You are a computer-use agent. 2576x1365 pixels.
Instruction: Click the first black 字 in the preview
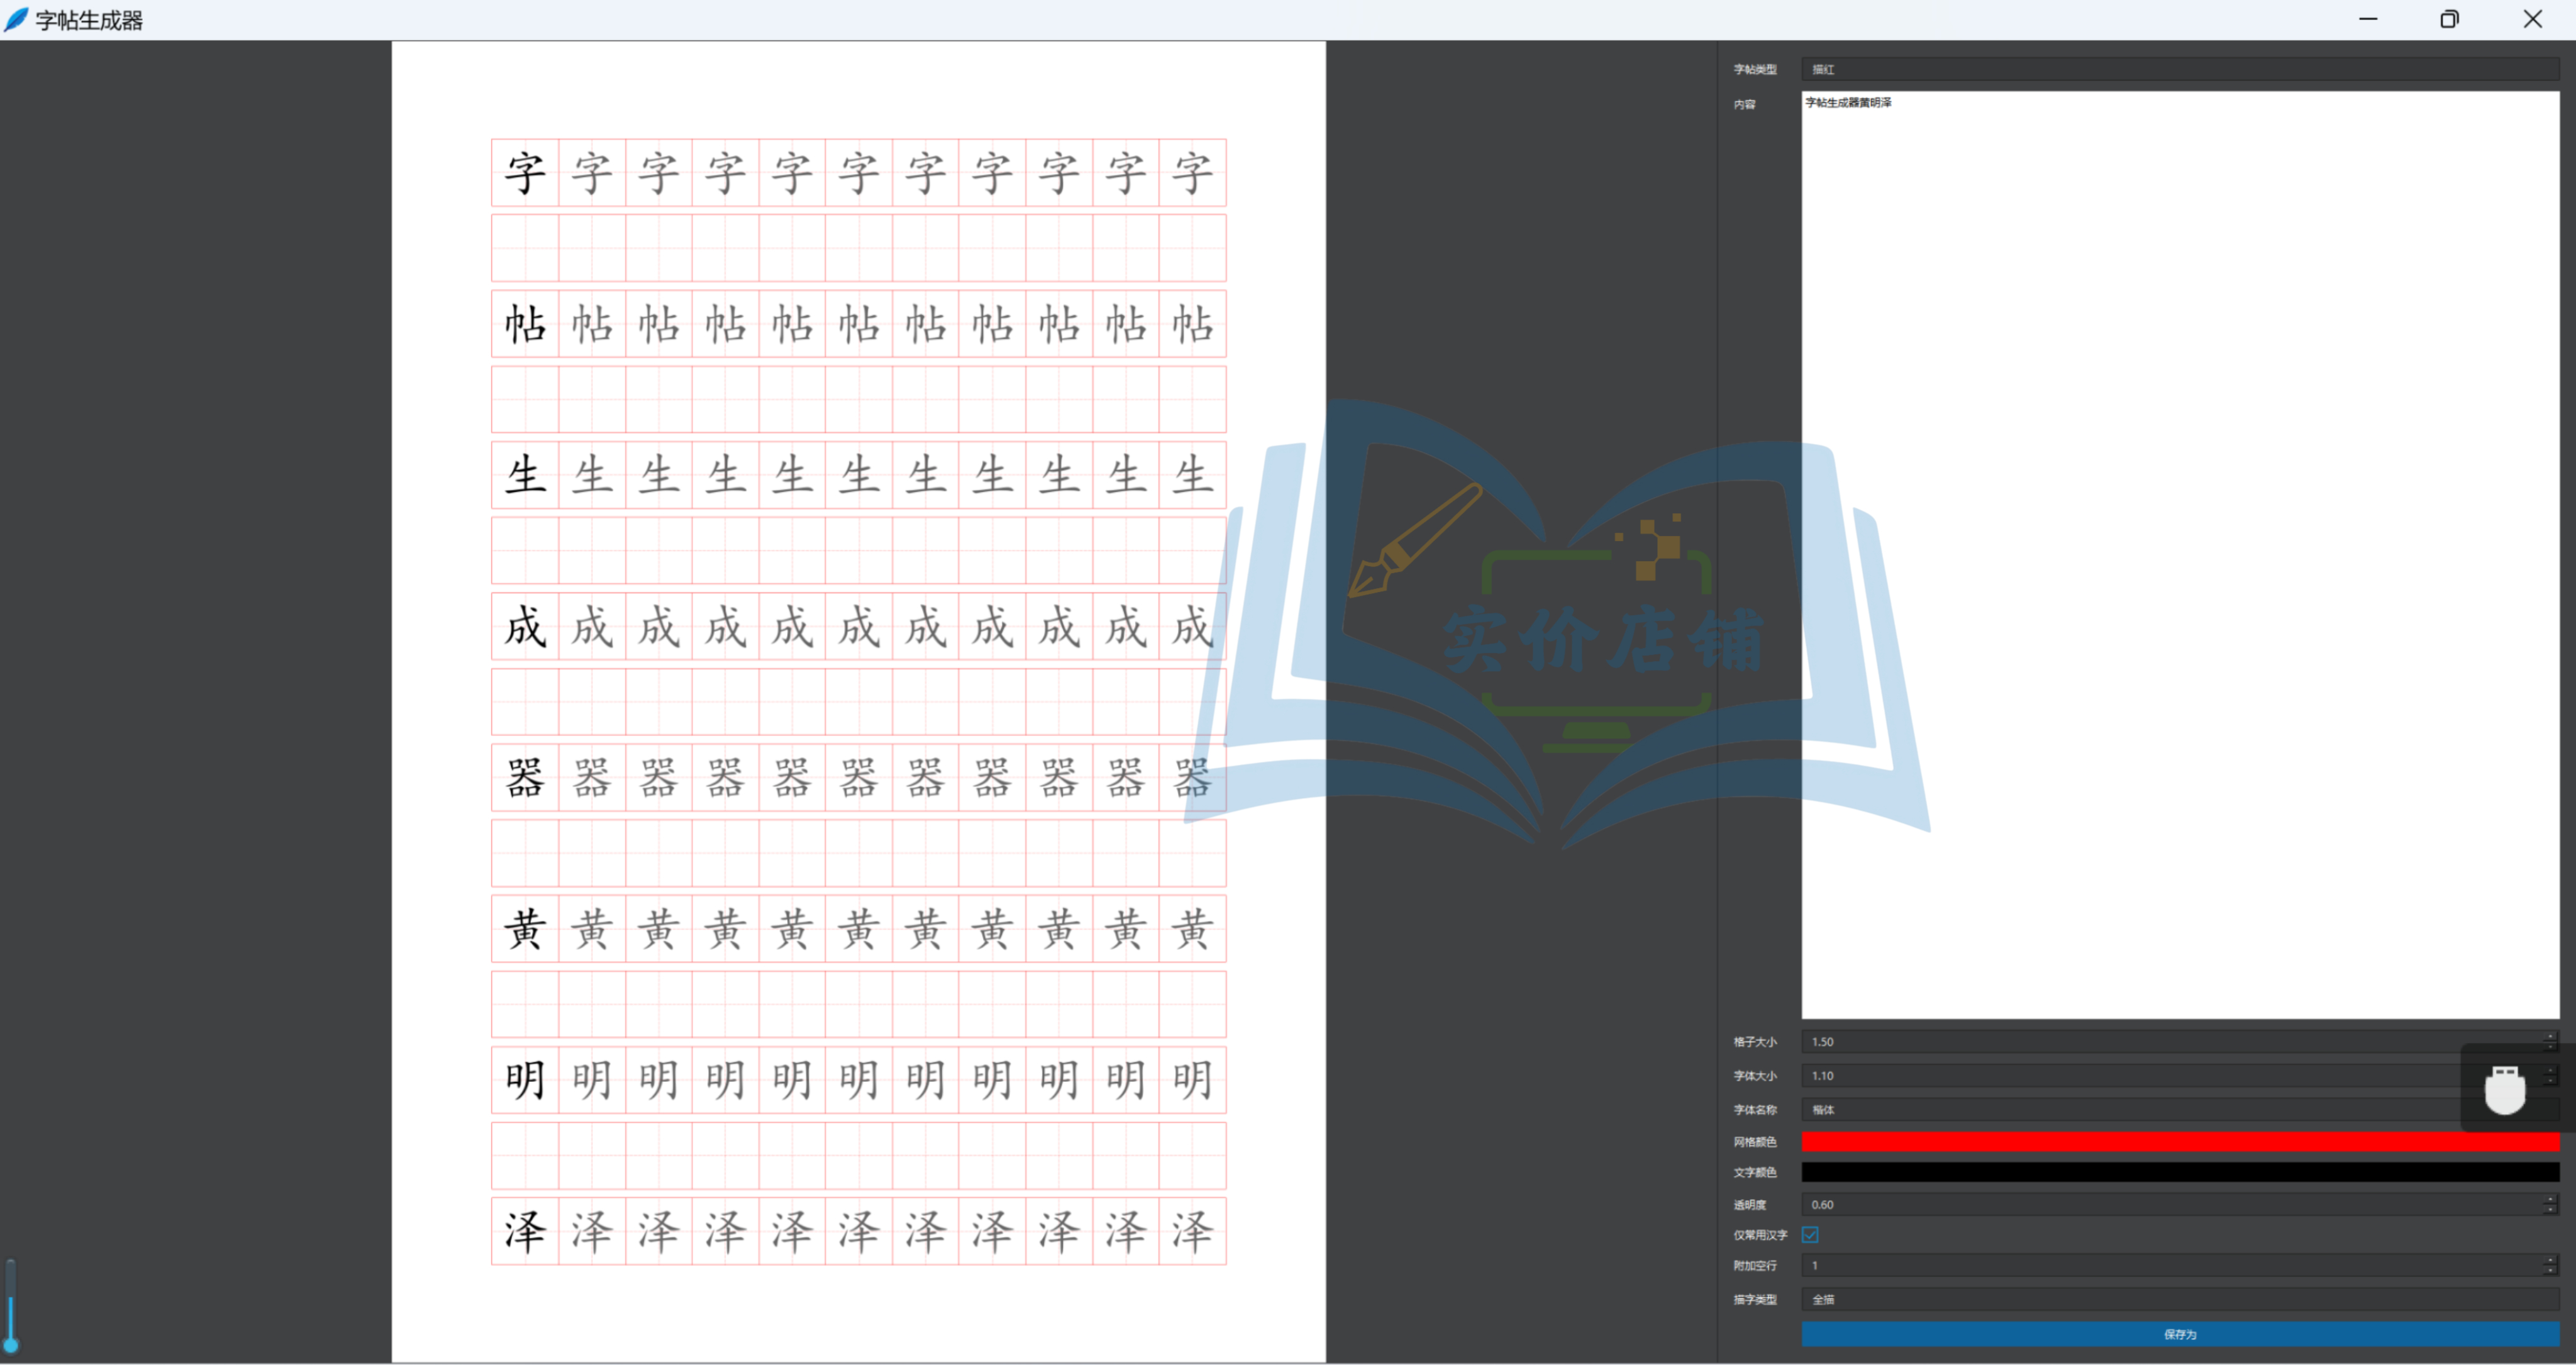click(525, 173)
